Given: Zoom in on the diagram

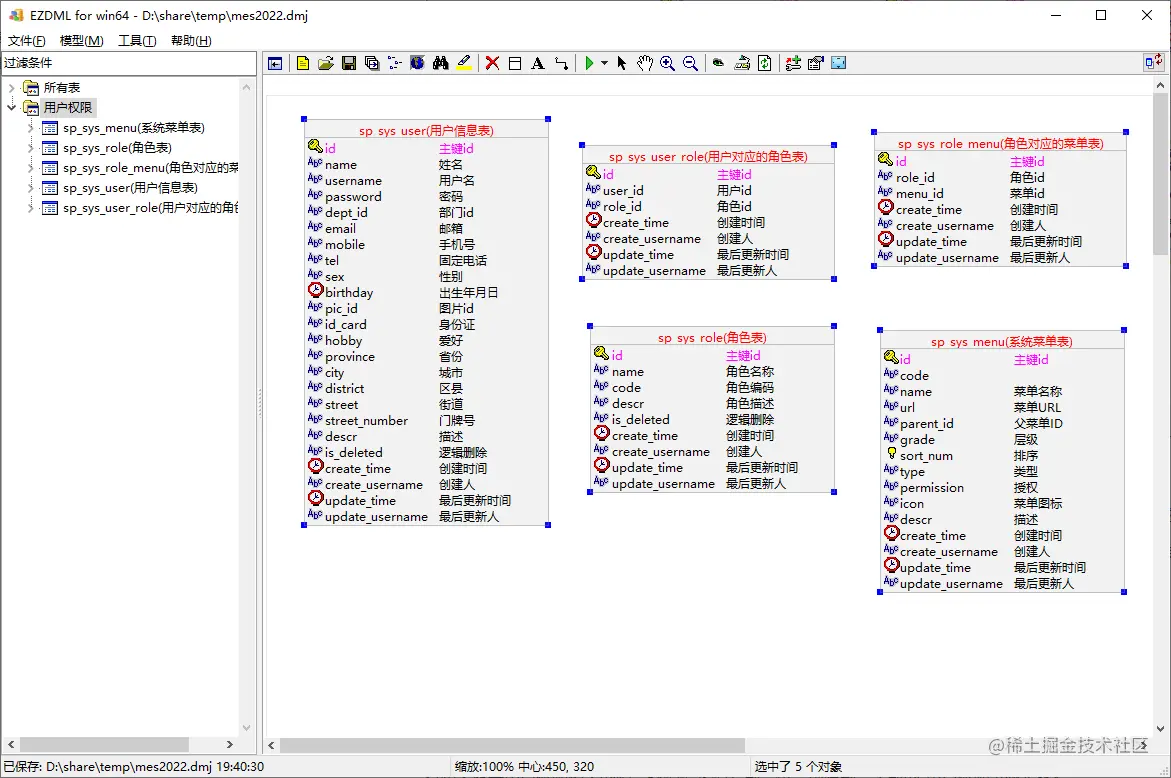Looking at the screenshot, I should pyautogui.click(x=668, y=63).
